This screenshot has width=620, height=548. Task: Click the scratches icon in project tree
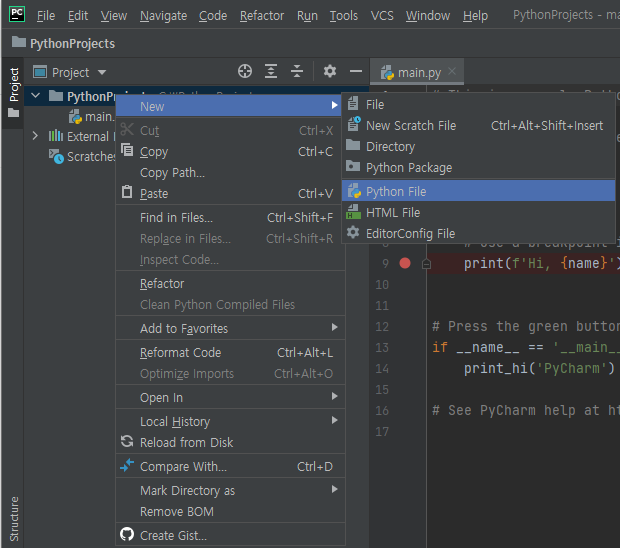click(56, 156)
